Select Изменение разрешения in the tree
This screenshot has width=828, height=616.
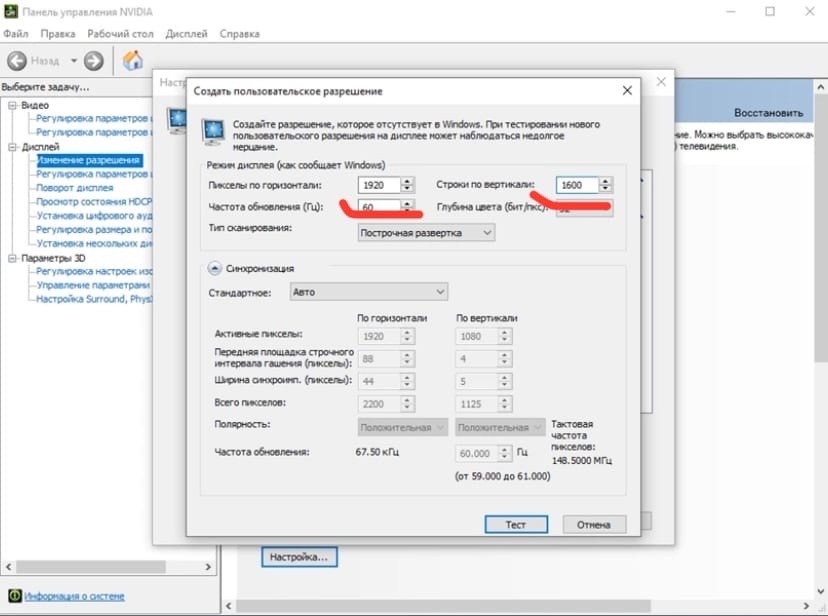pos(89,160)
